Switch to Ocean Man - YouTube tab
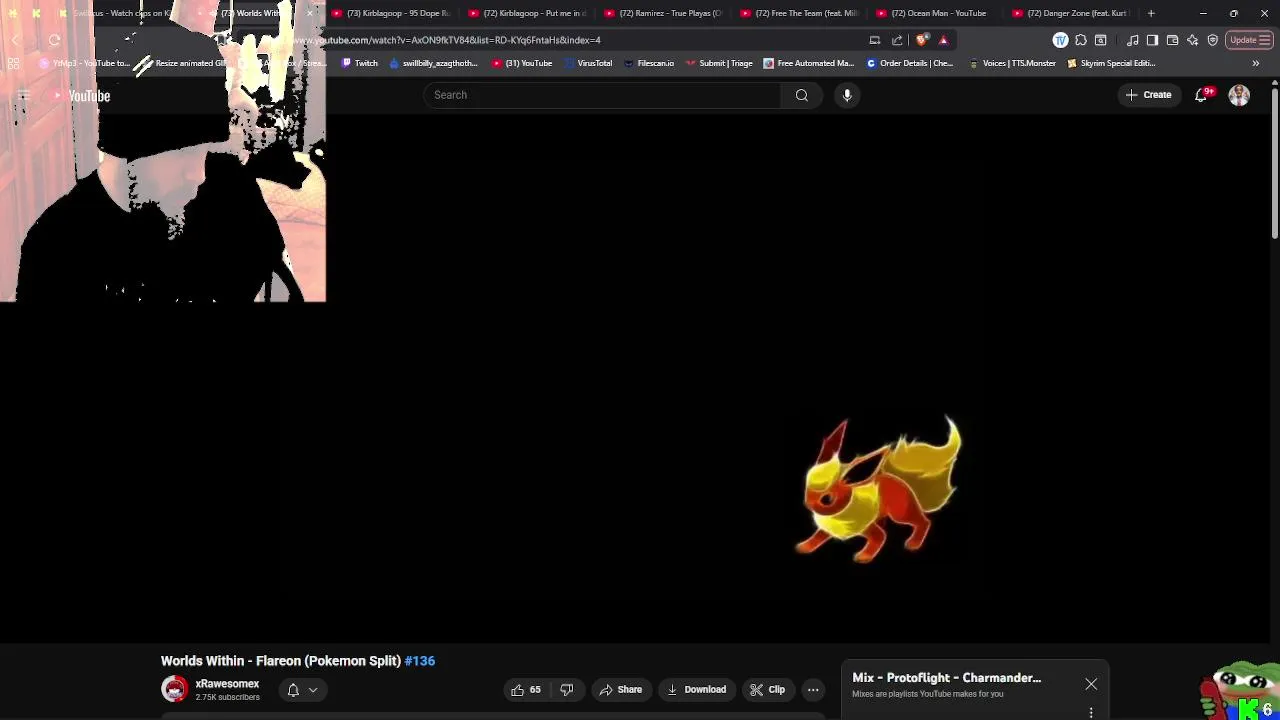 pos(935,13)
